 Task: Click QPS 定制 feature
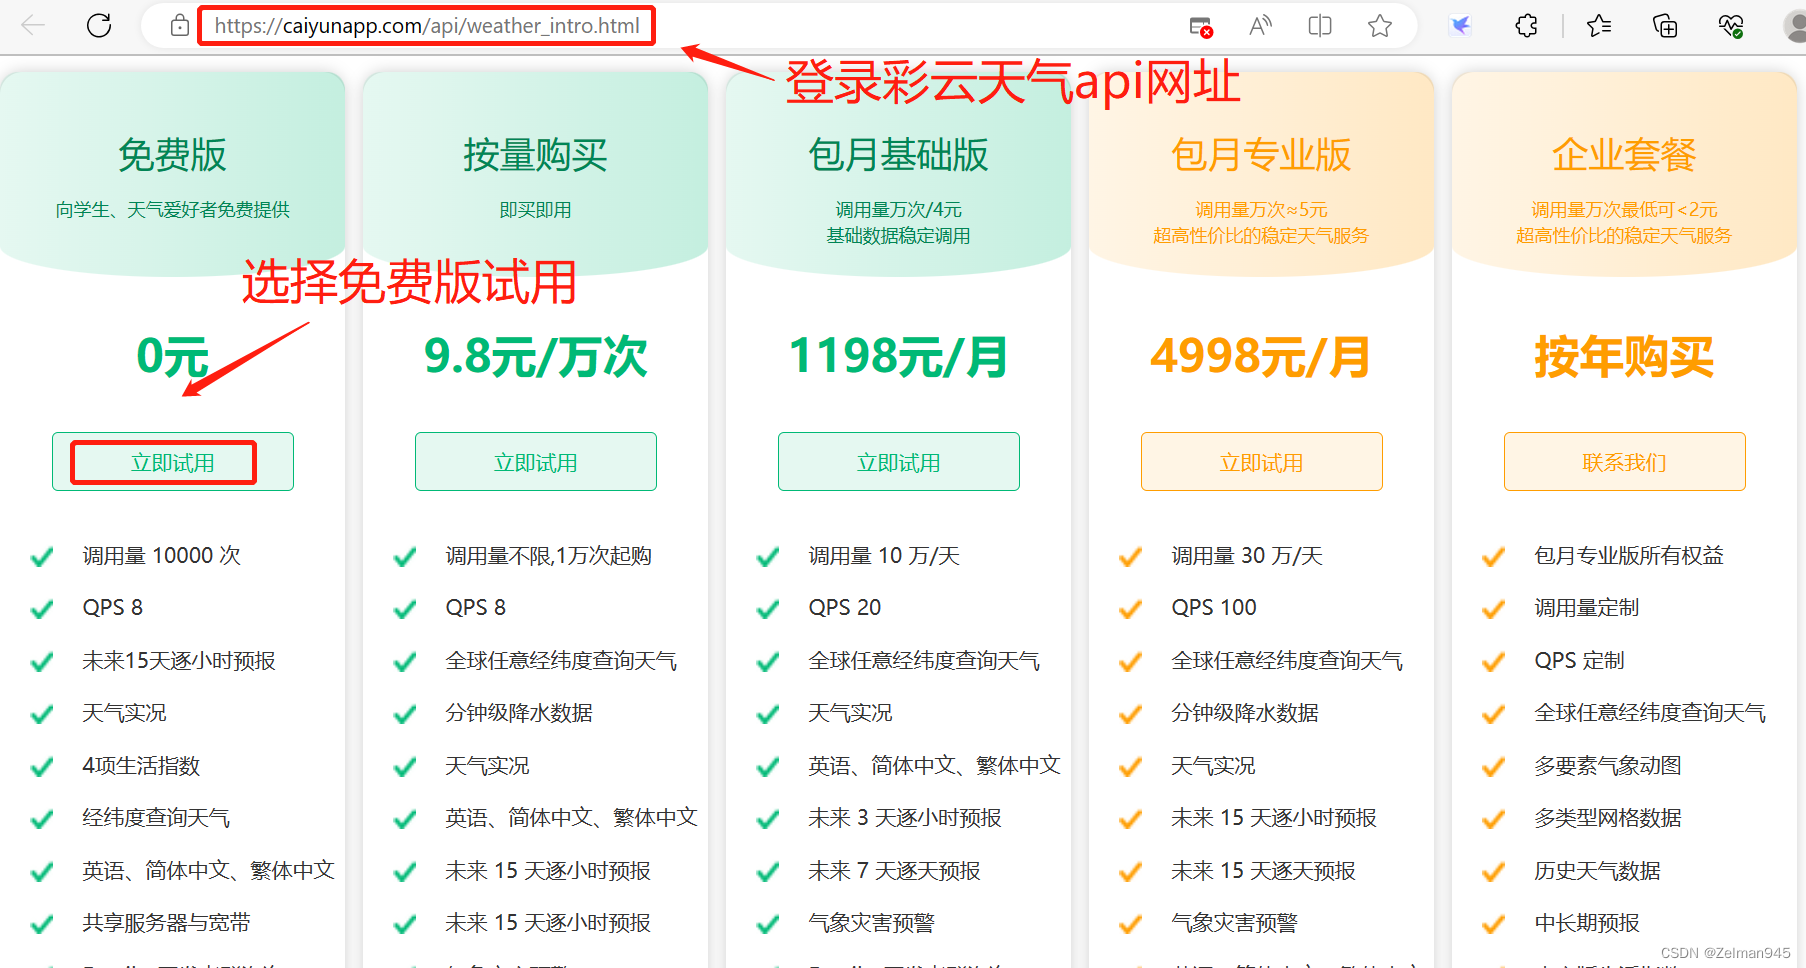[1579, 661]
